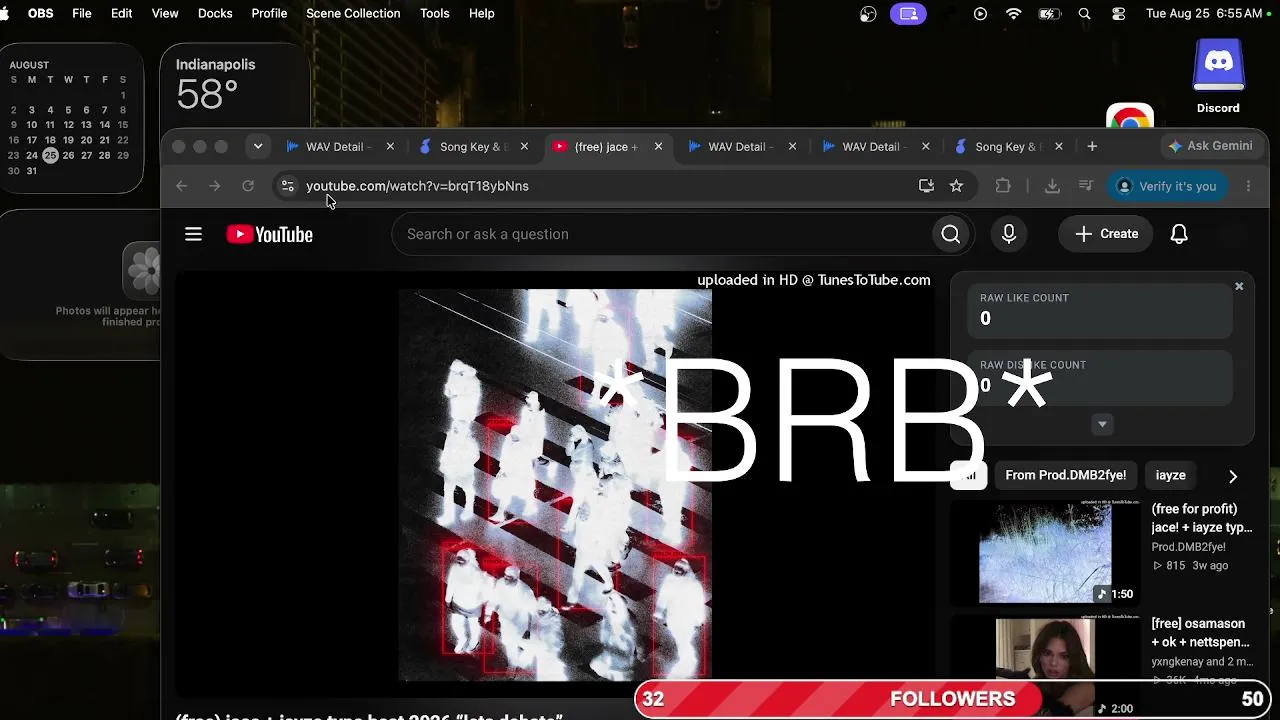The height and width of the screenshot is (720, 1280).
Task: Open the OBS View menu
Action: coord(165,13)
